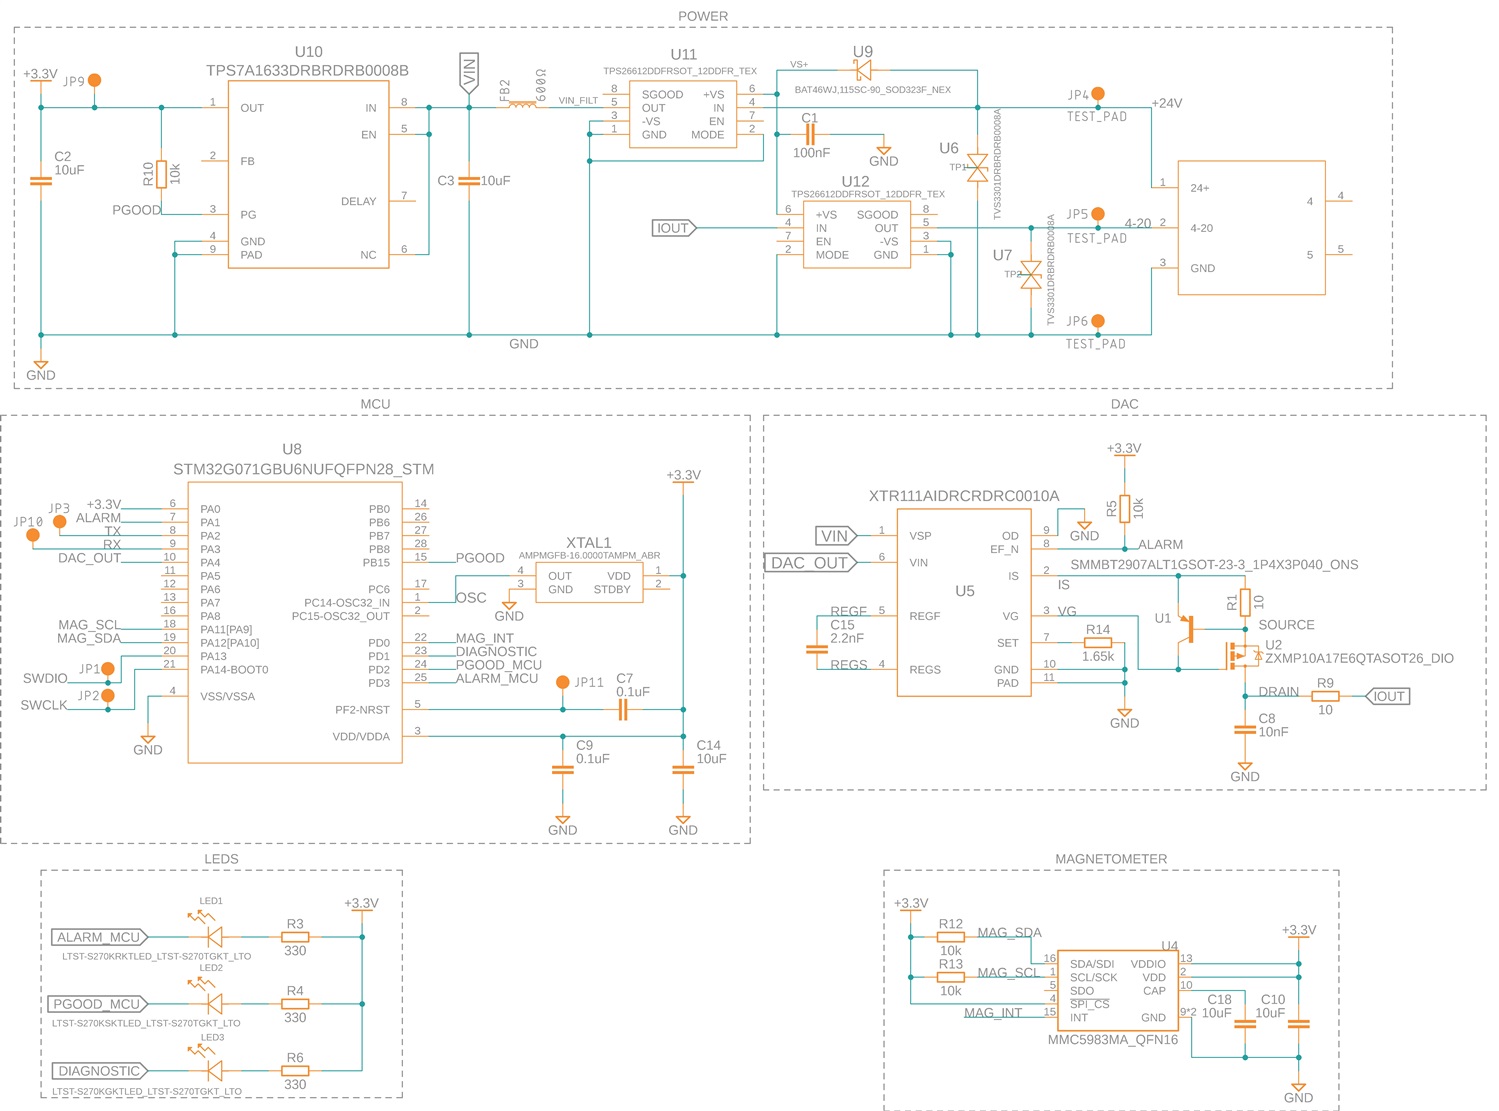Click the PGOOD_MCU net flag in LEDS block
Screen dimensions: 1499x1111
click(x=98, y=1004)
